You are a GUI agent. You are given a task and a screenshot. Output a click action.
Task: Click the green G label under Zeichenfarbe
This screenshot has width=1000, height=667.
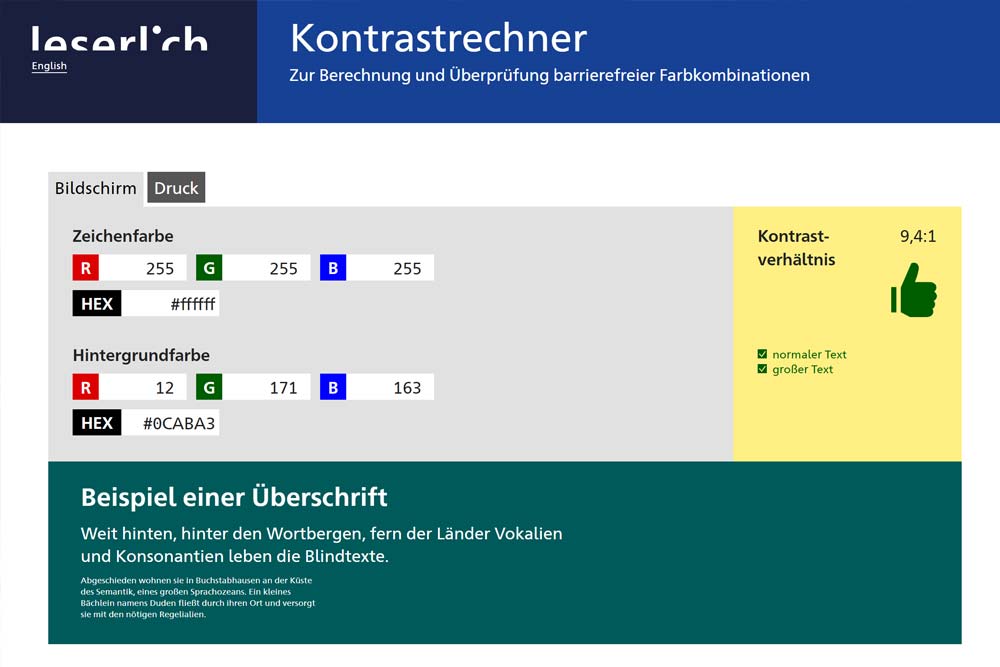[209, 268]
